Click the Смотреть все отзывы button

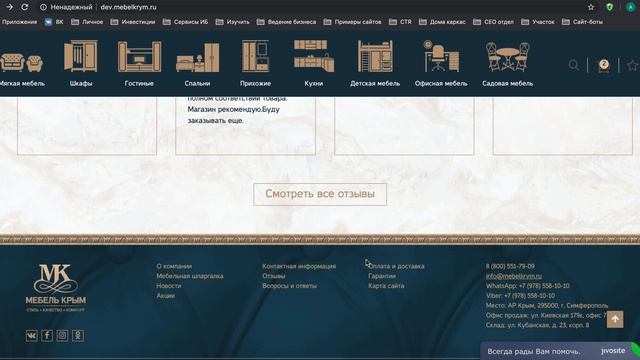tap(320, 194)
